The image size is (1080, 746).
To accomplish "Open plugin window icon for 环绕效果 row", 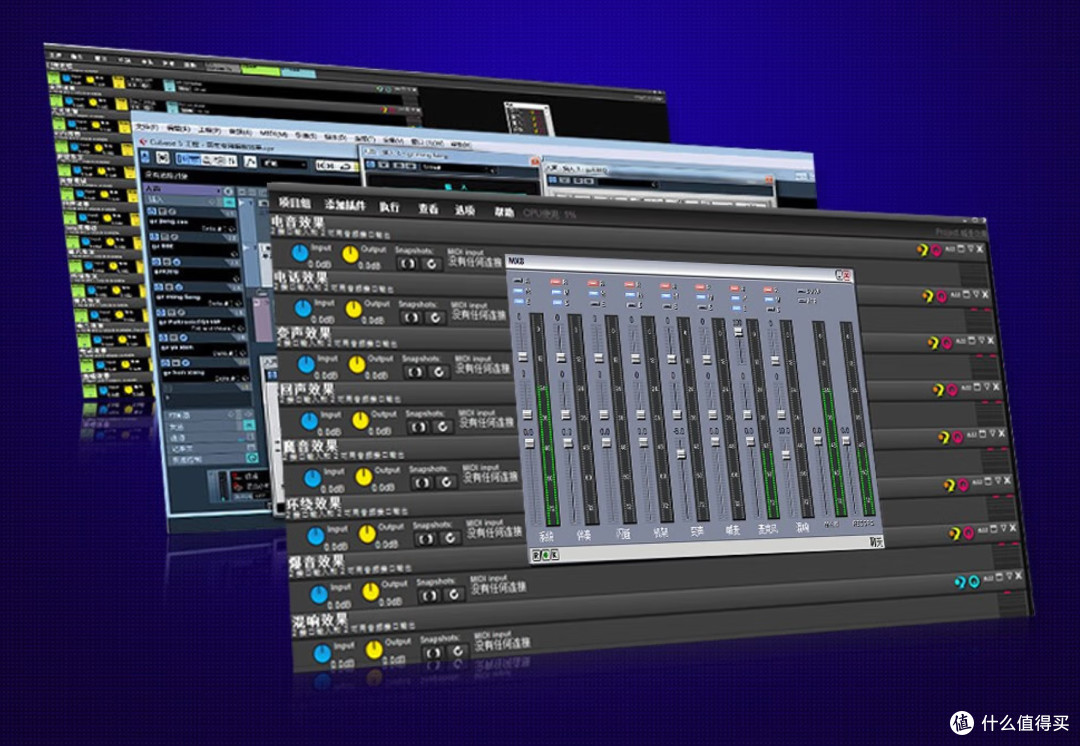I will 989,480.
